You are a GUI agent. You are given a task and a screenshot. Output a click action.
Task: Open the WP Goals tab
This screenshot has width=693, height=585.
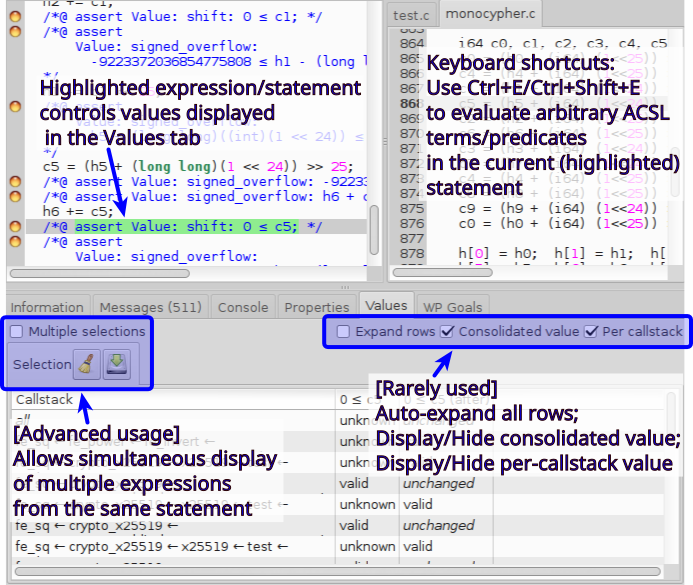(x=453, y=307)
